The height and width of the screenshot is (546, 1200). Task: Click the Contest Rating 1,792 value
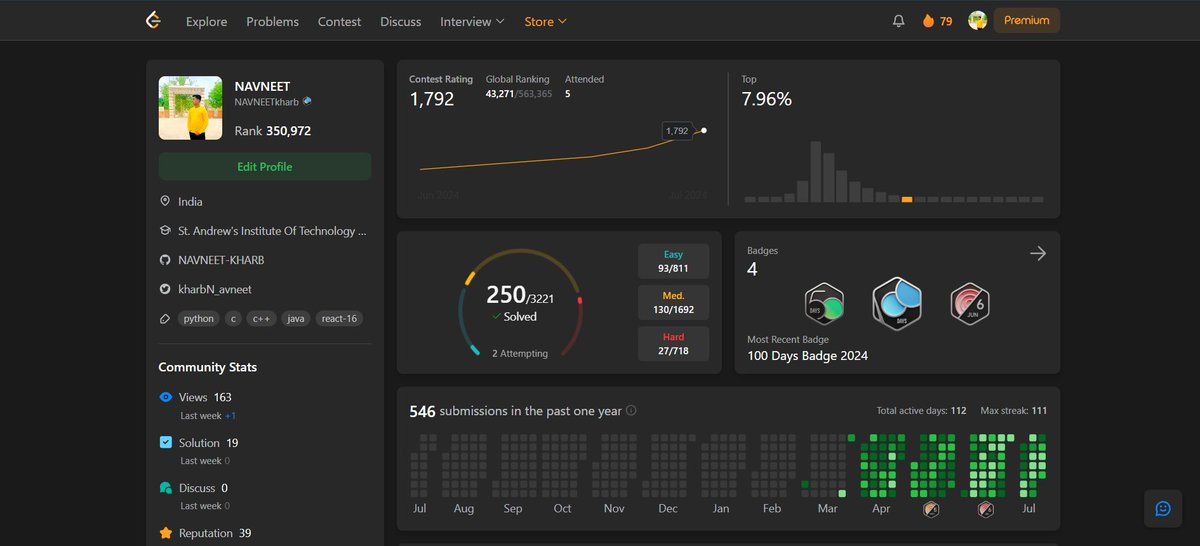(x=432, y=99)
